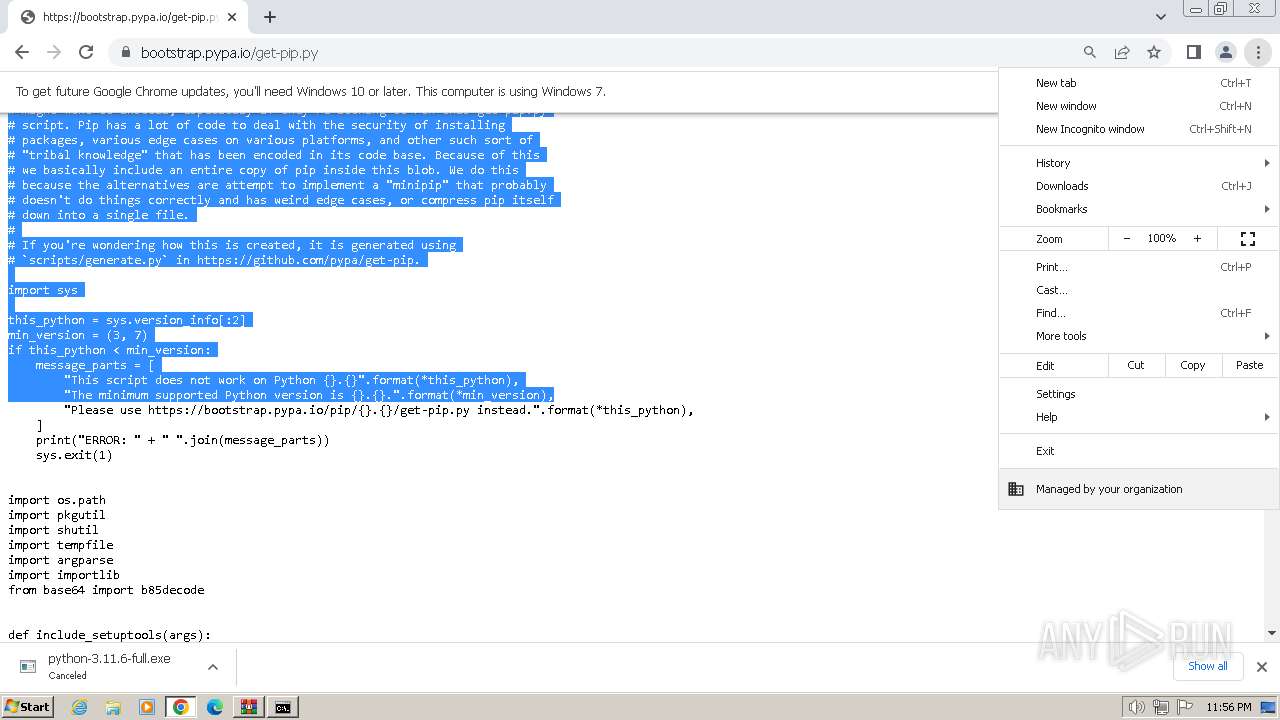This screenshot has height=720, width=1280.
Task: Choose Print... from the menu
Action: (x=1139, y=267)
